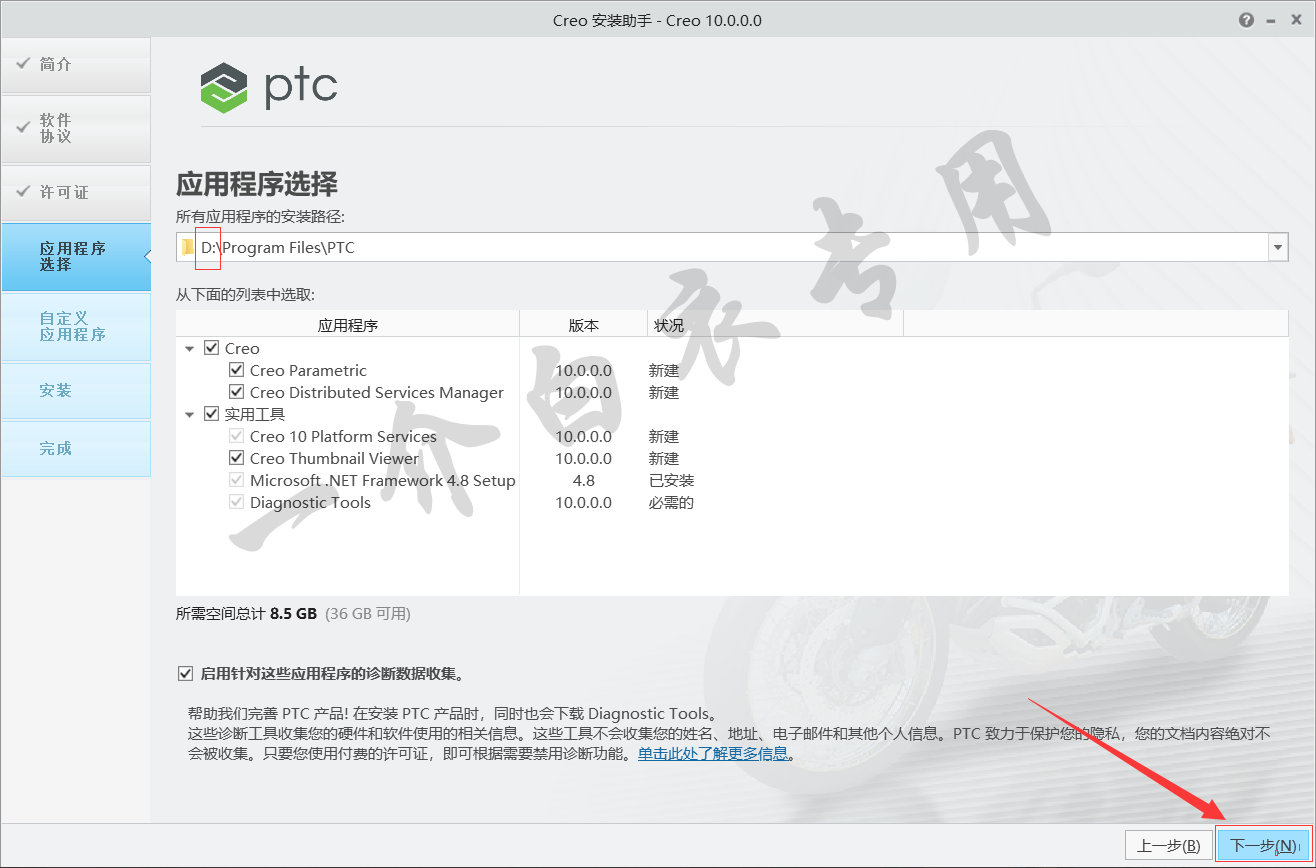The image size is (1316, 868).
Task: Collapse the Creo tree group
Action: tap(189, 349)
